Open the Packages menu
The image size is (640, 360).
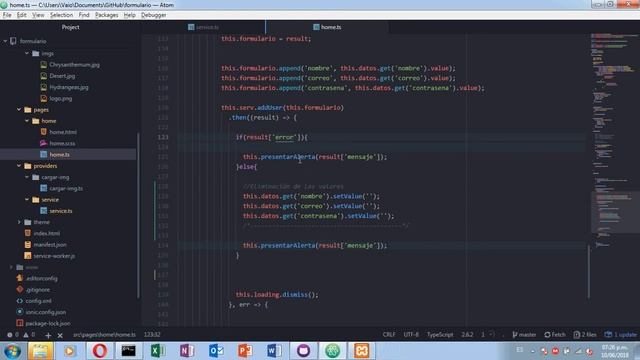107,15
